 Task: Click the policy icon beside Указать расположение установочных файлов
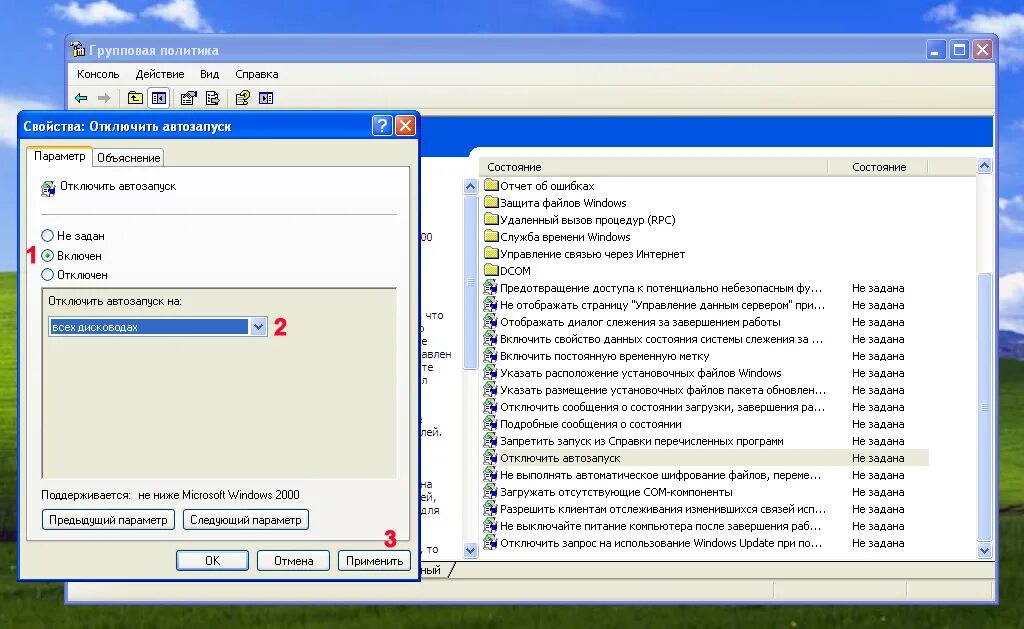tap(490, 372)
